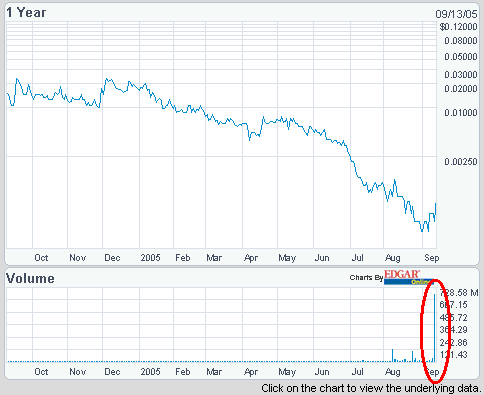
Task: Click 'Mar' label under the Volume chart
Action: click(214, 372)
